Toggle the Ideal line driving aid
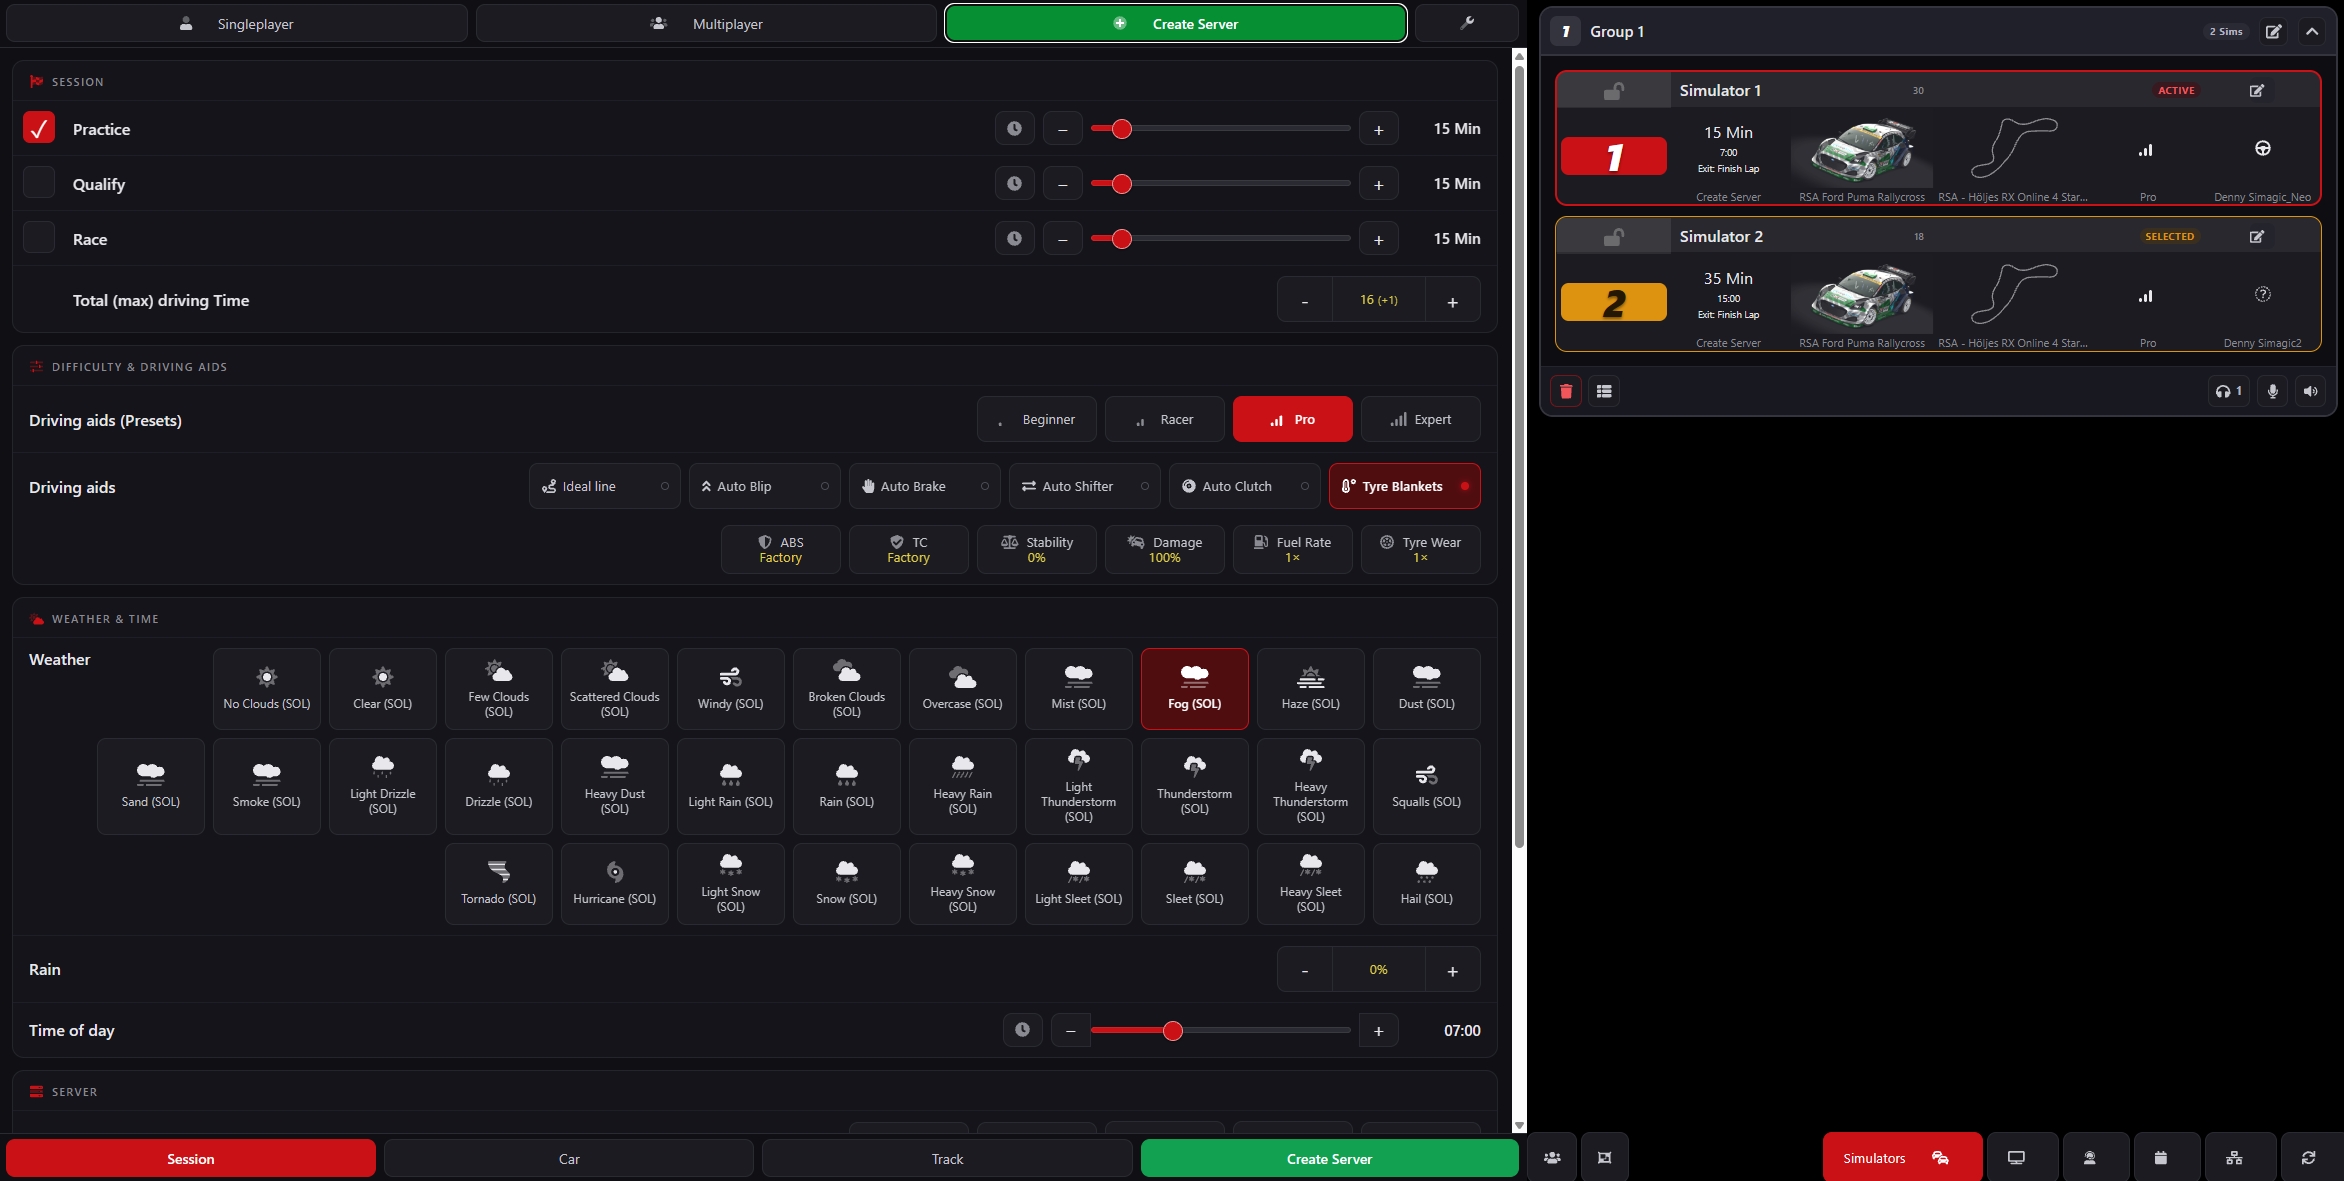This screenshot has width=2344, height=1181. coord(605,487)
